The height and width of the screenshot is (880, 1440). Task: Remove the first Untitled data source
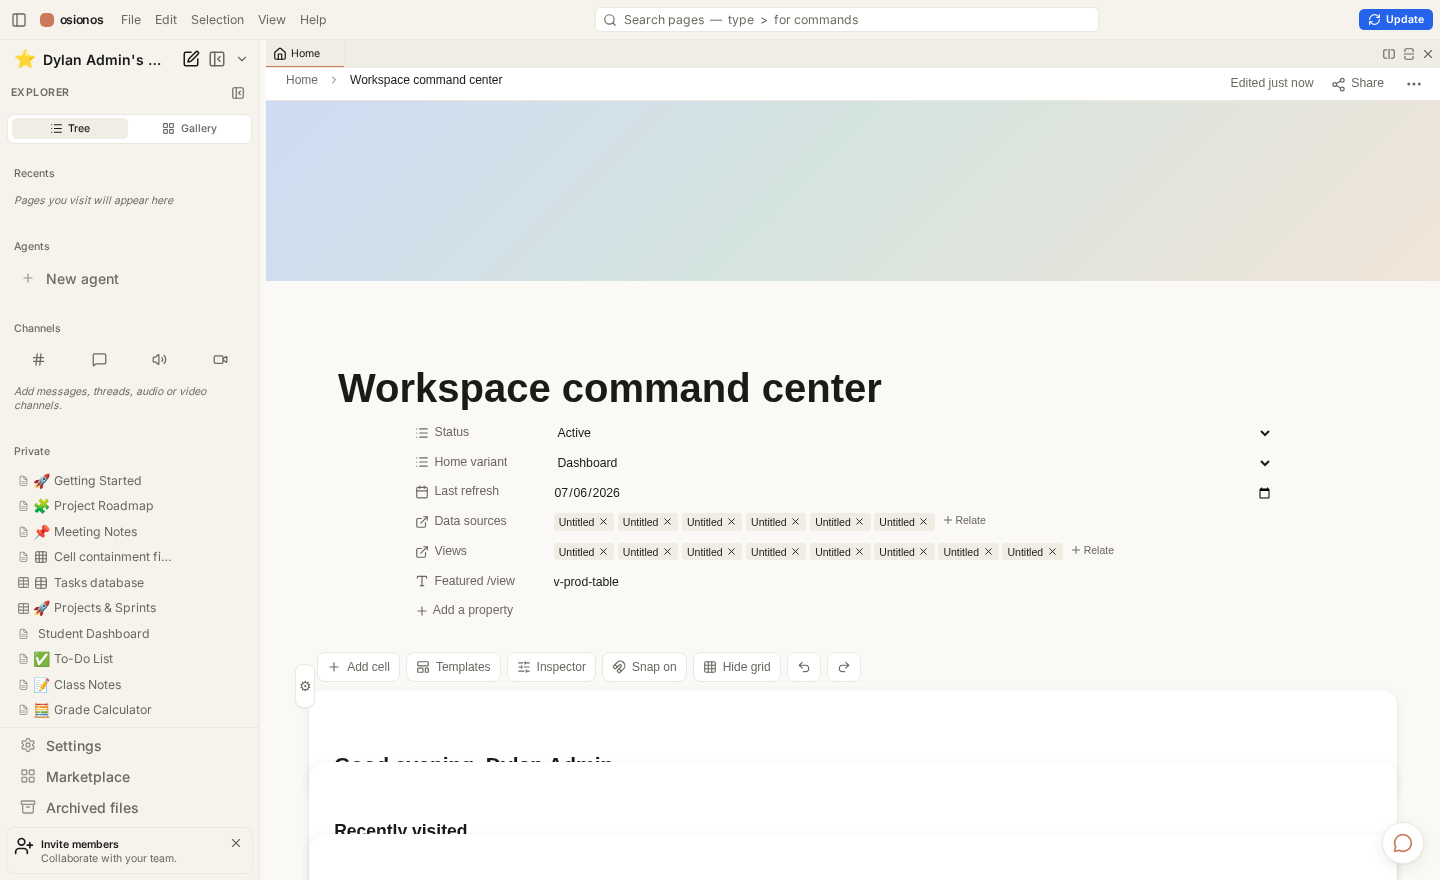(x=604, y=522)
